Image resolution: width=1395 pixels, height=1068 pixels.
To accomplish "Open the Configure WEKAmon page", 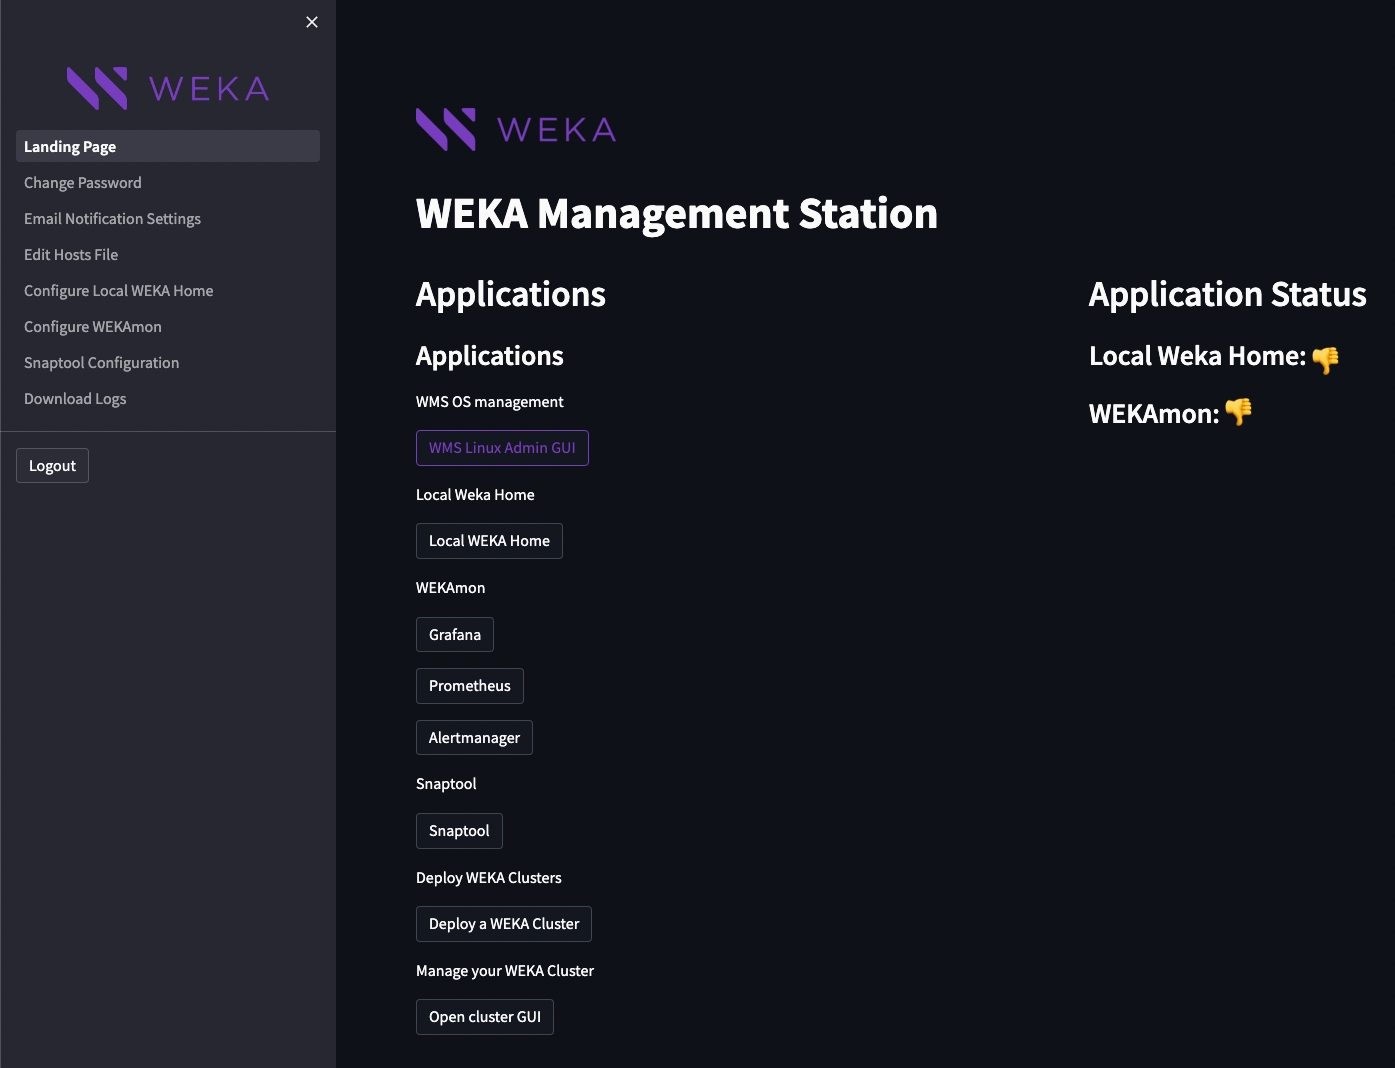I will [93, 327].
